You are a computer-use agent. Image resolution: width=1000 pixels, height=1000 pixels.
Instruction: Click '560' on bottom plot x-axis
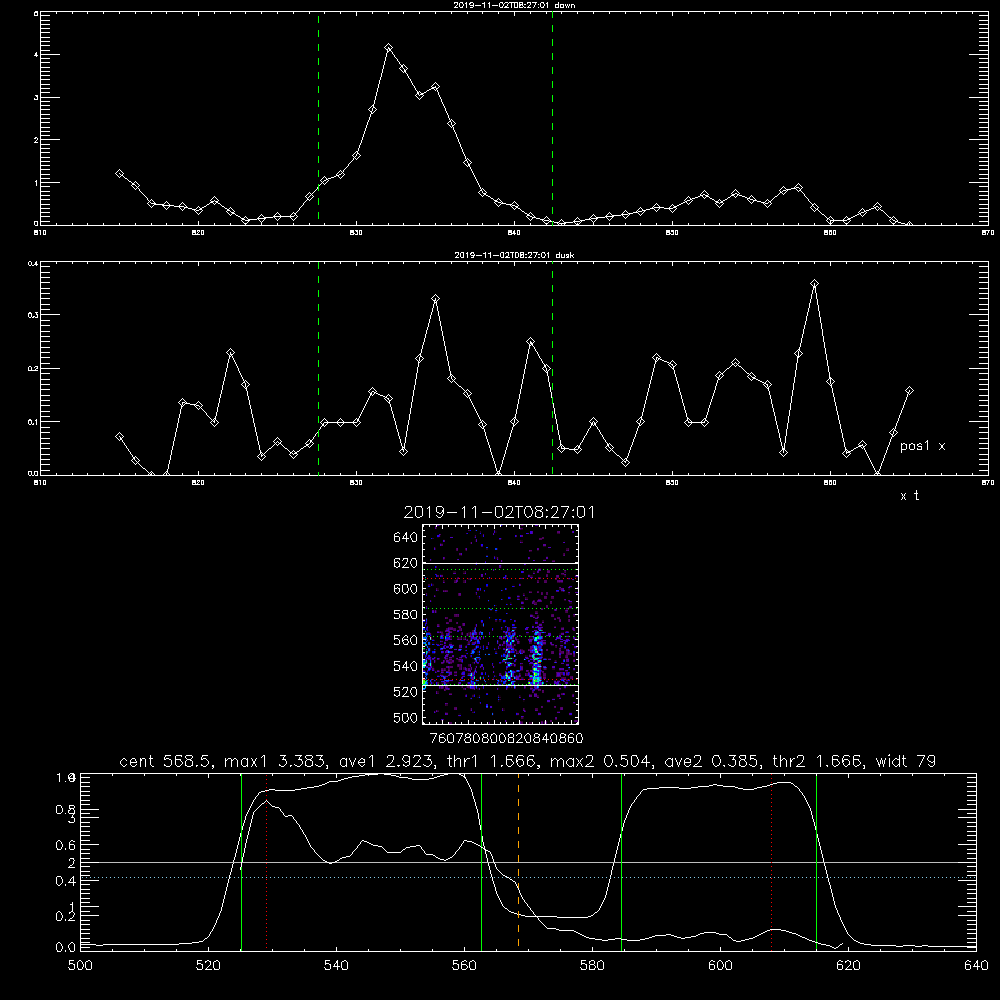click(464, 966)
